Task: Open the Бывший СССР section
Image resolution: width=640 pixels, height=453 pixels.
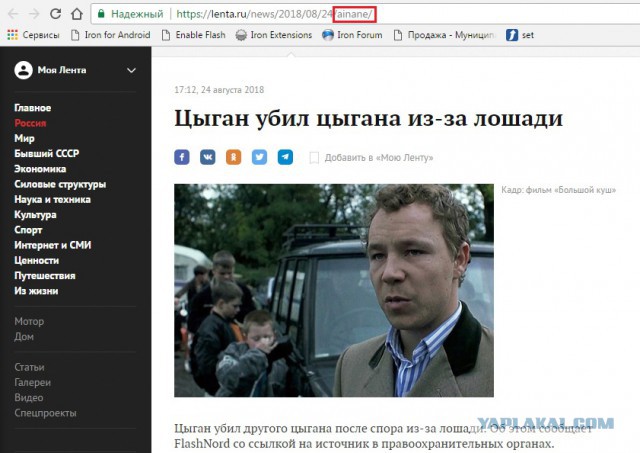Action: (x=47, y=153)
